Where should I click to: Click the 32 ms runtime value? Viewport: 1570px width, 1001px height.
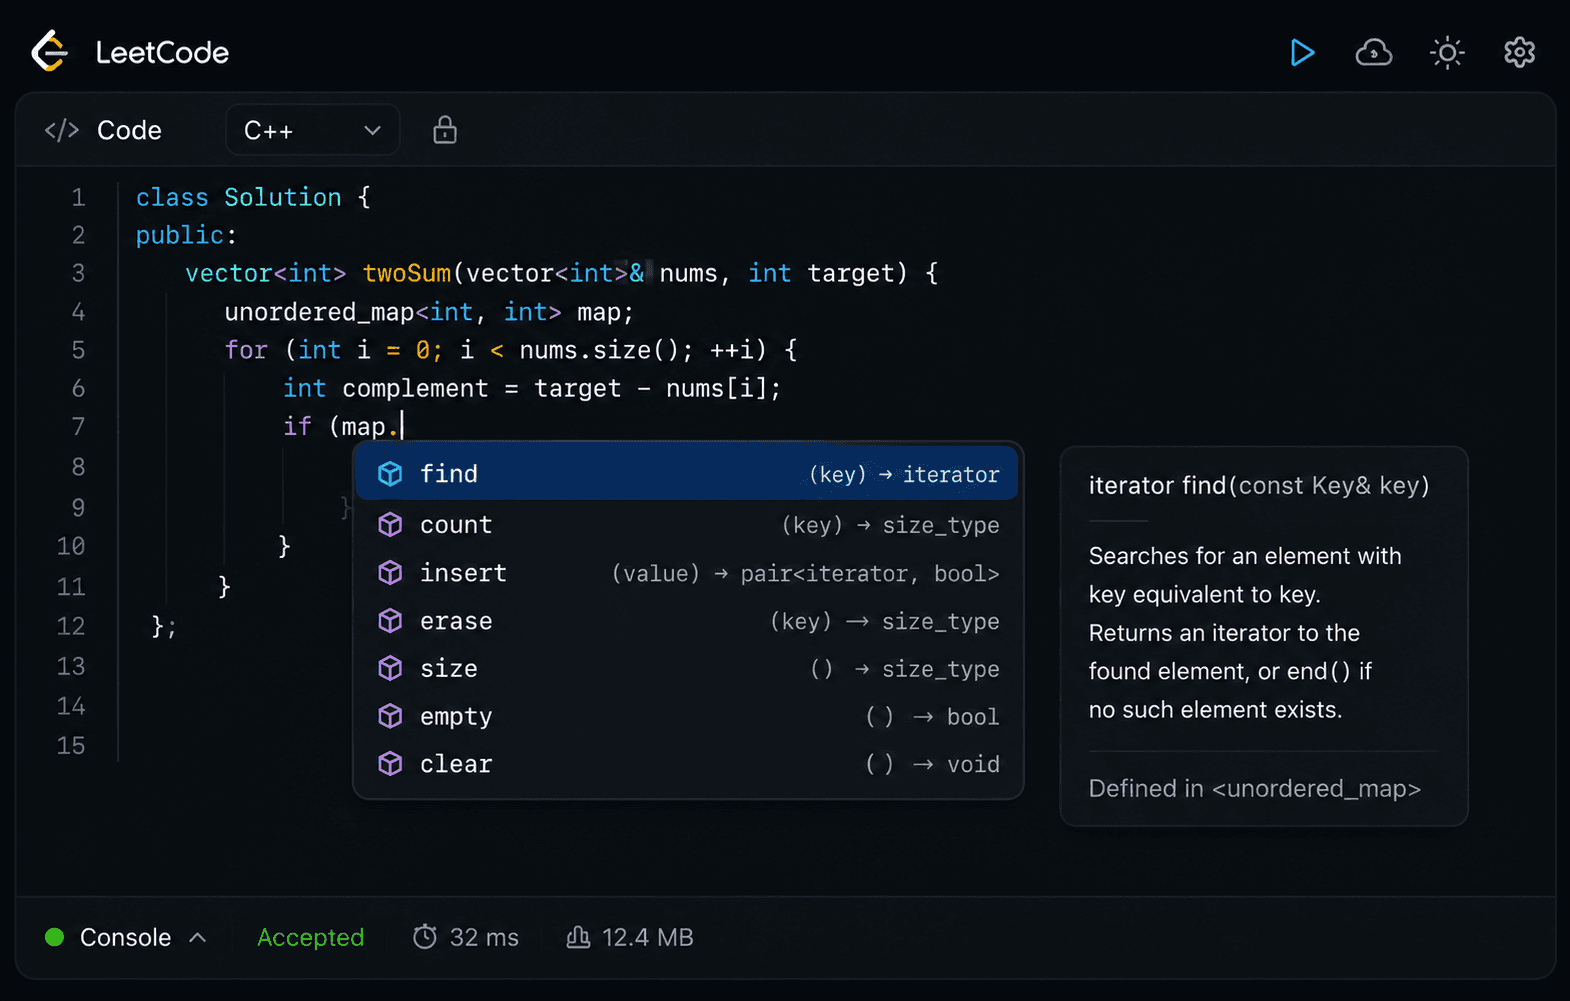point(484,937)
